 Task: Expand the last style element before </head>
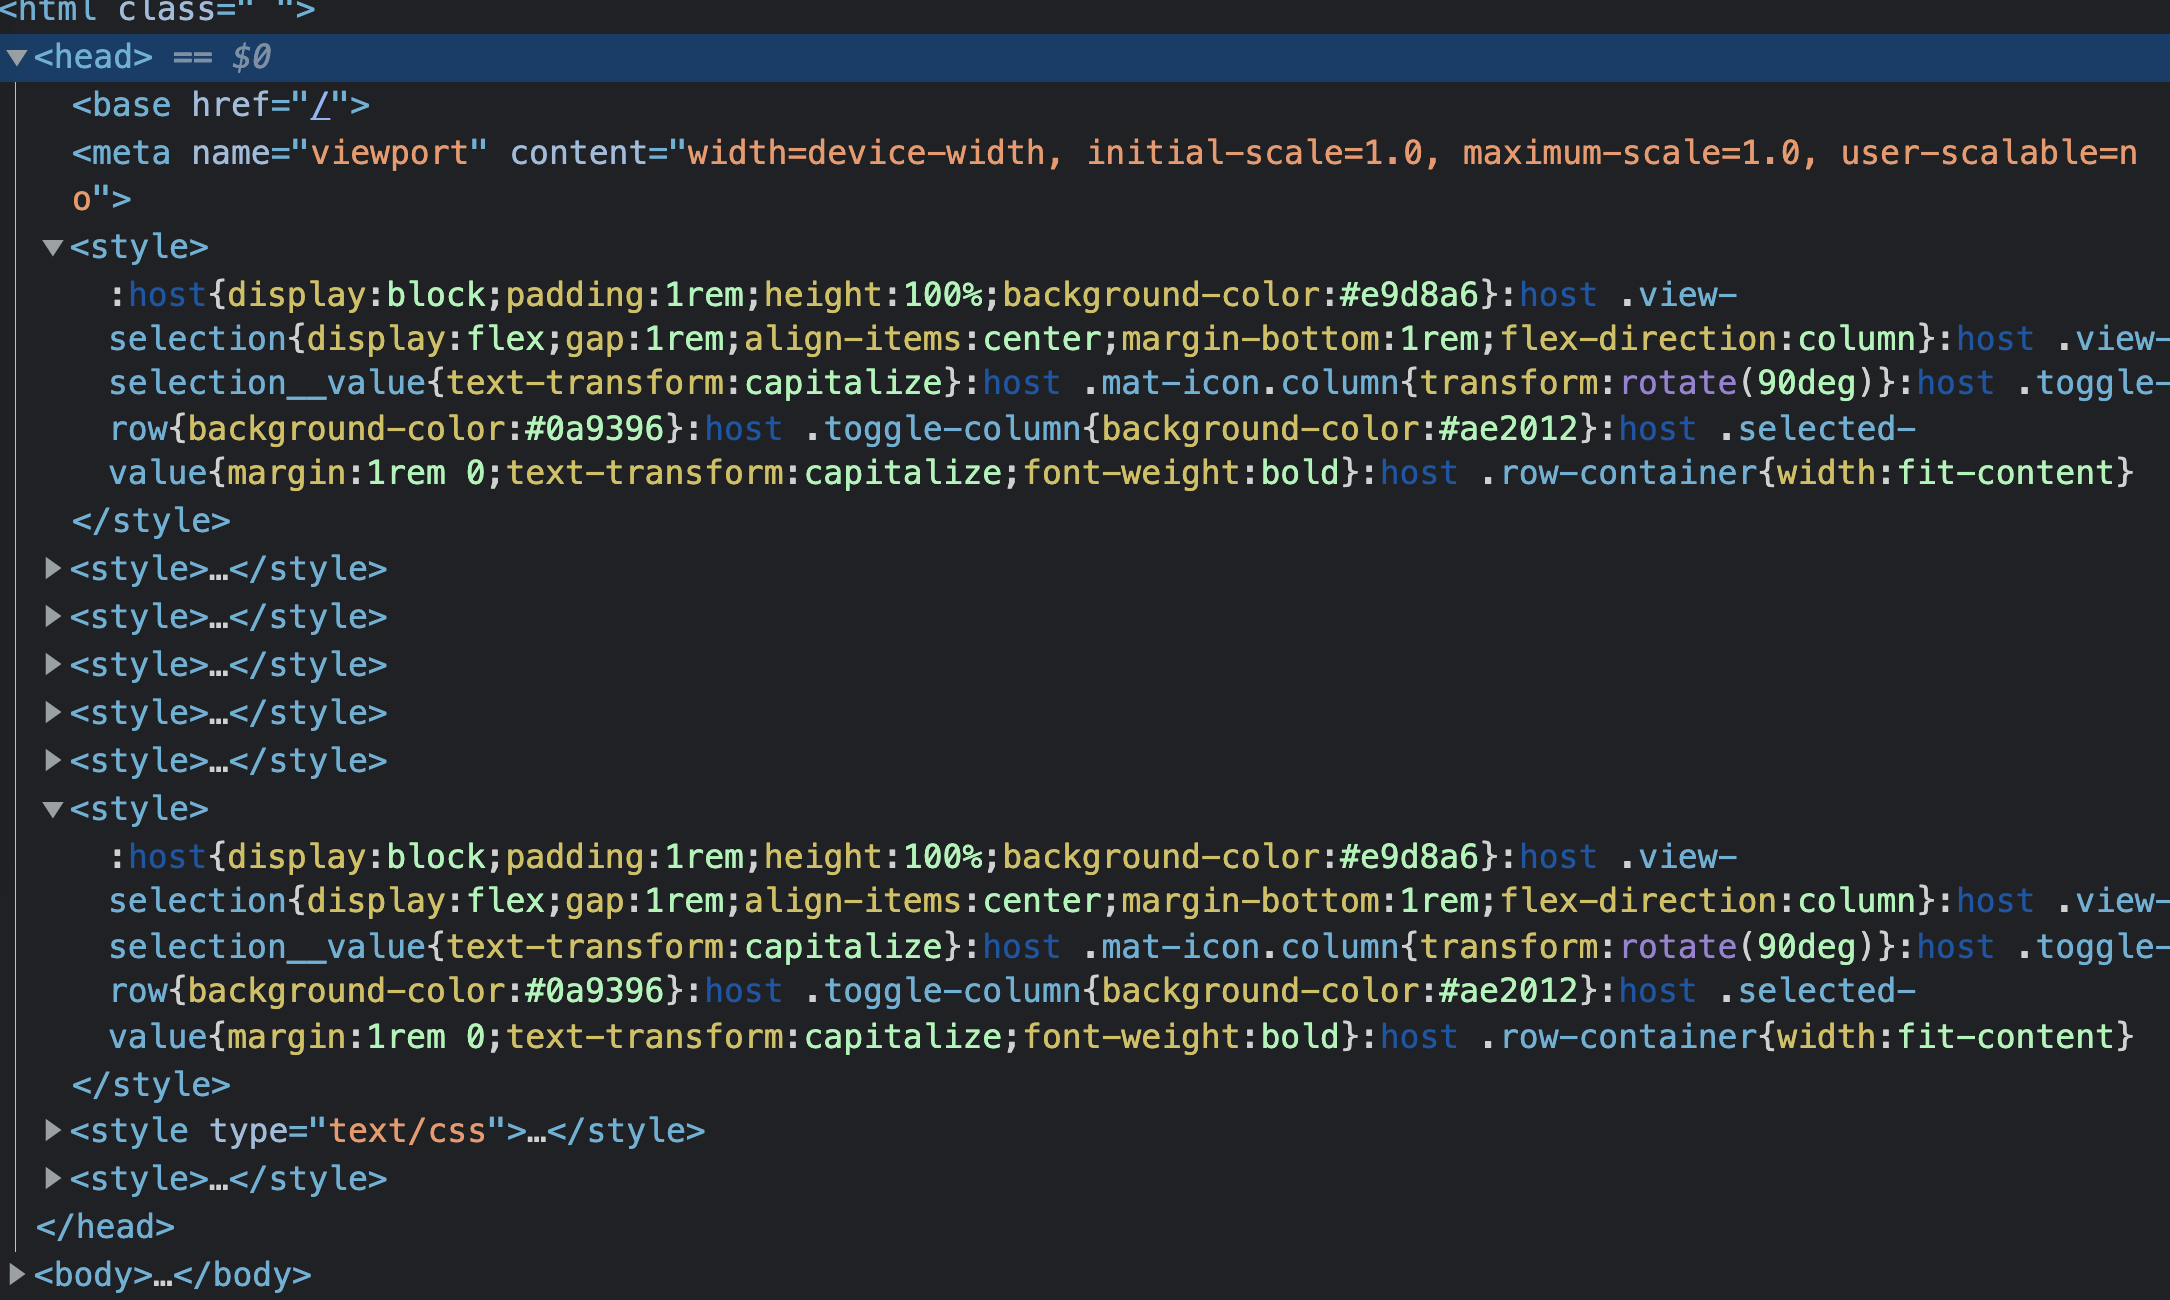[x=53, y=1179]
